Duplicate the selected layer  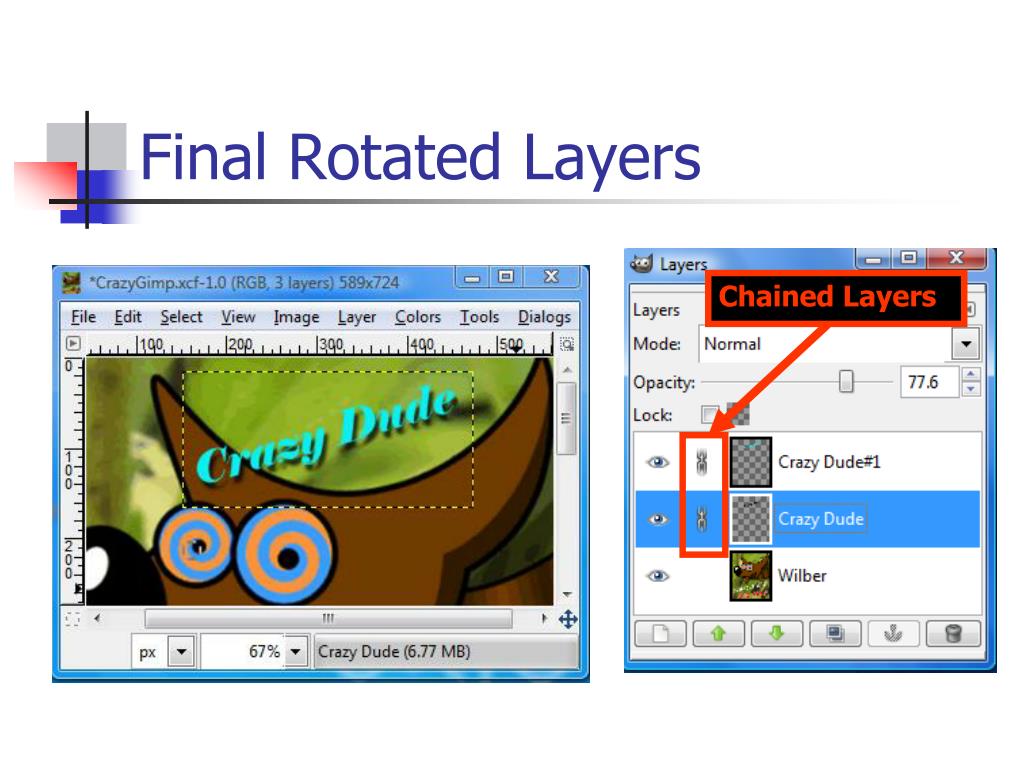[x=835, y=633]
